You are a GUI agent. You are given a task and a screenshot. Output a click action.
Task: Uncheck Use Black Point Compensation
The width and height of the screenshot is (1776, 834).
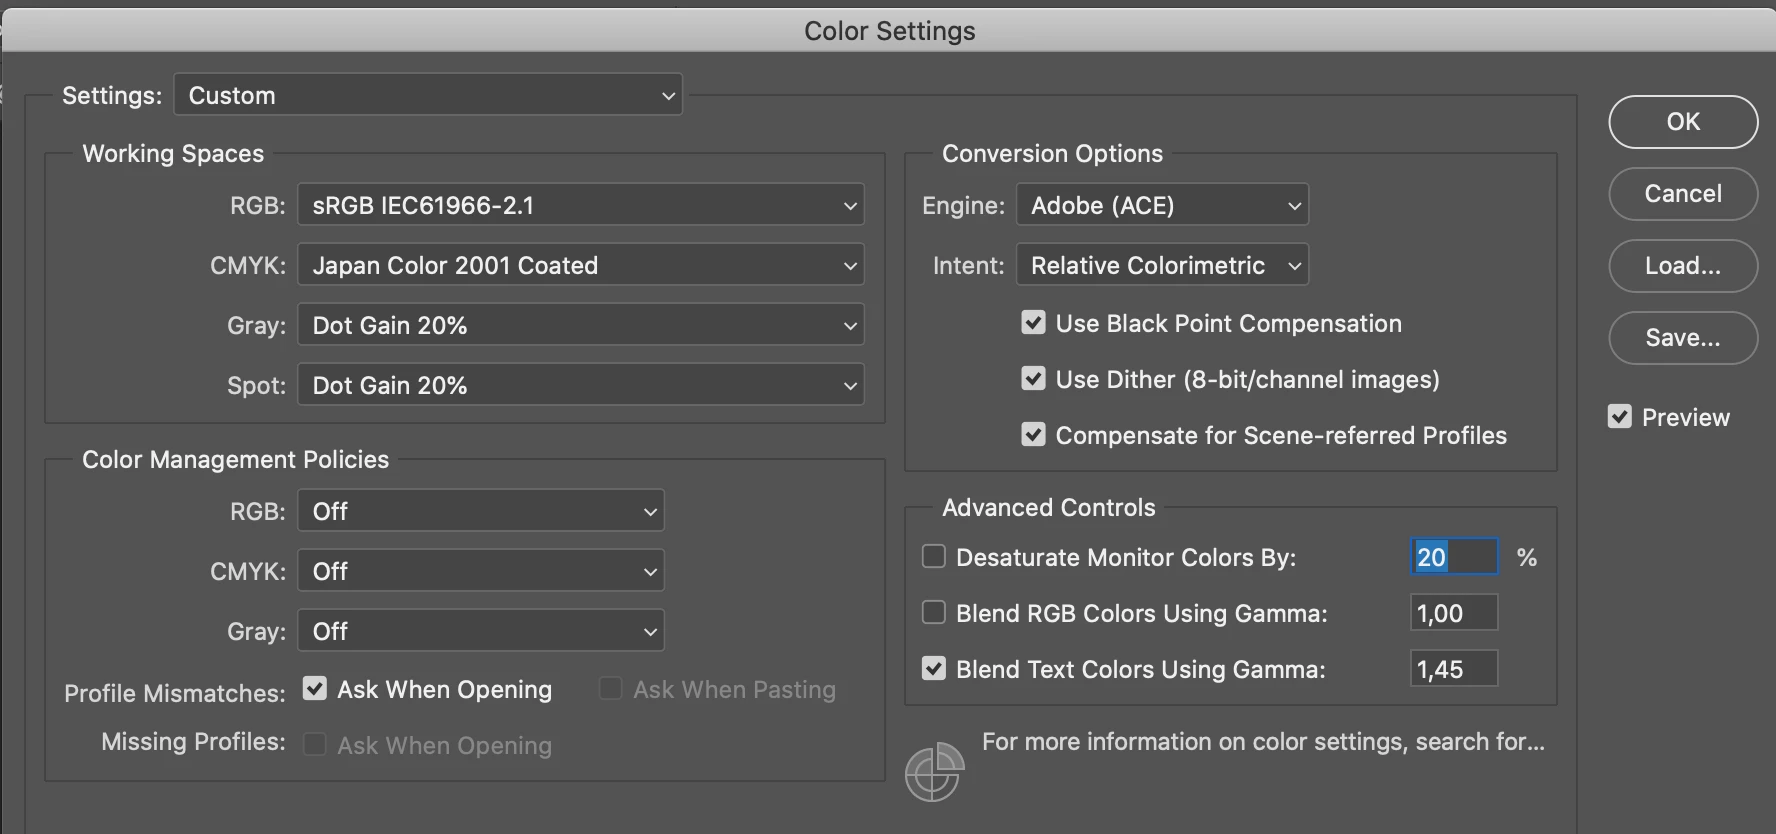[x=1033, y=322]
